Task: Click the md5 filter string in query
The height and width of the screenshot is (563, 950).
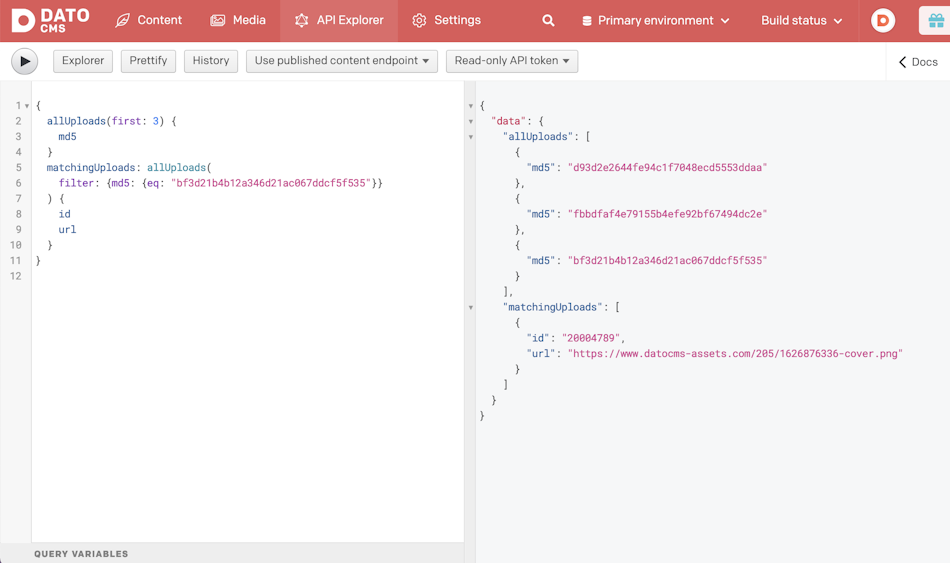Action: (x=271, y=183)
